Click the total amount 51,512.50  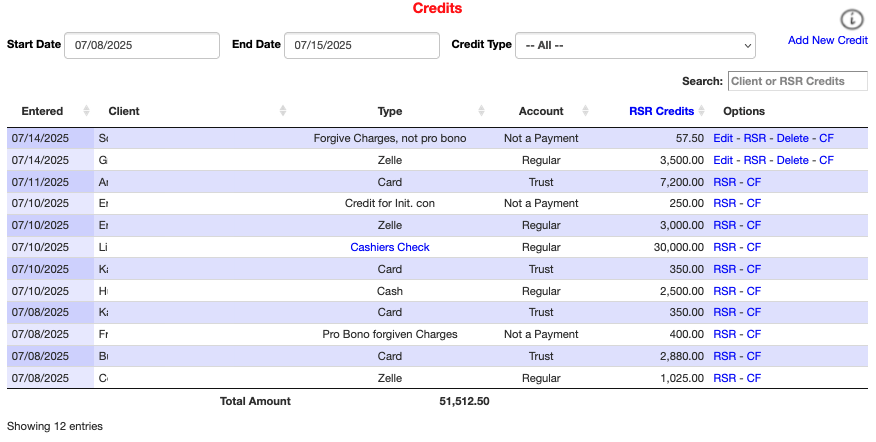(x=464, y=401)
